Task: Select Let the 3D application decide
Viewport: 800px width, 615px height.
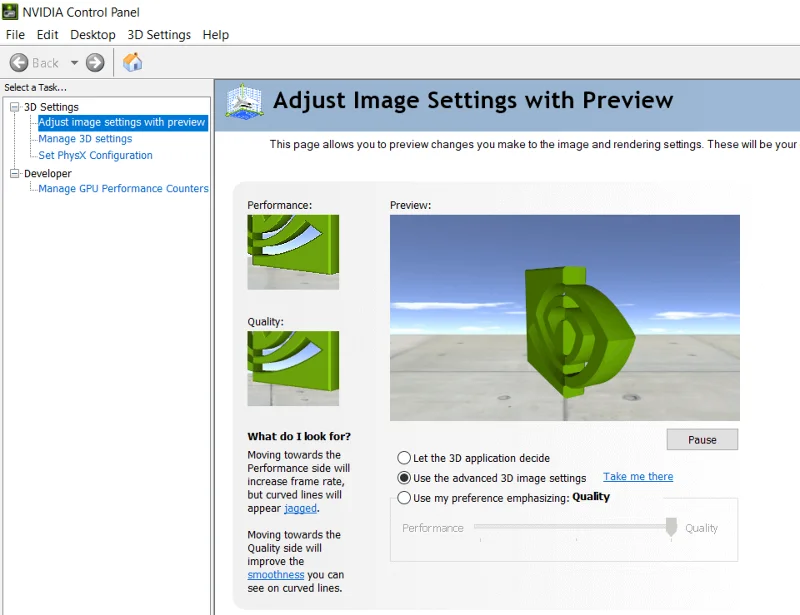Action: (404, 458)
